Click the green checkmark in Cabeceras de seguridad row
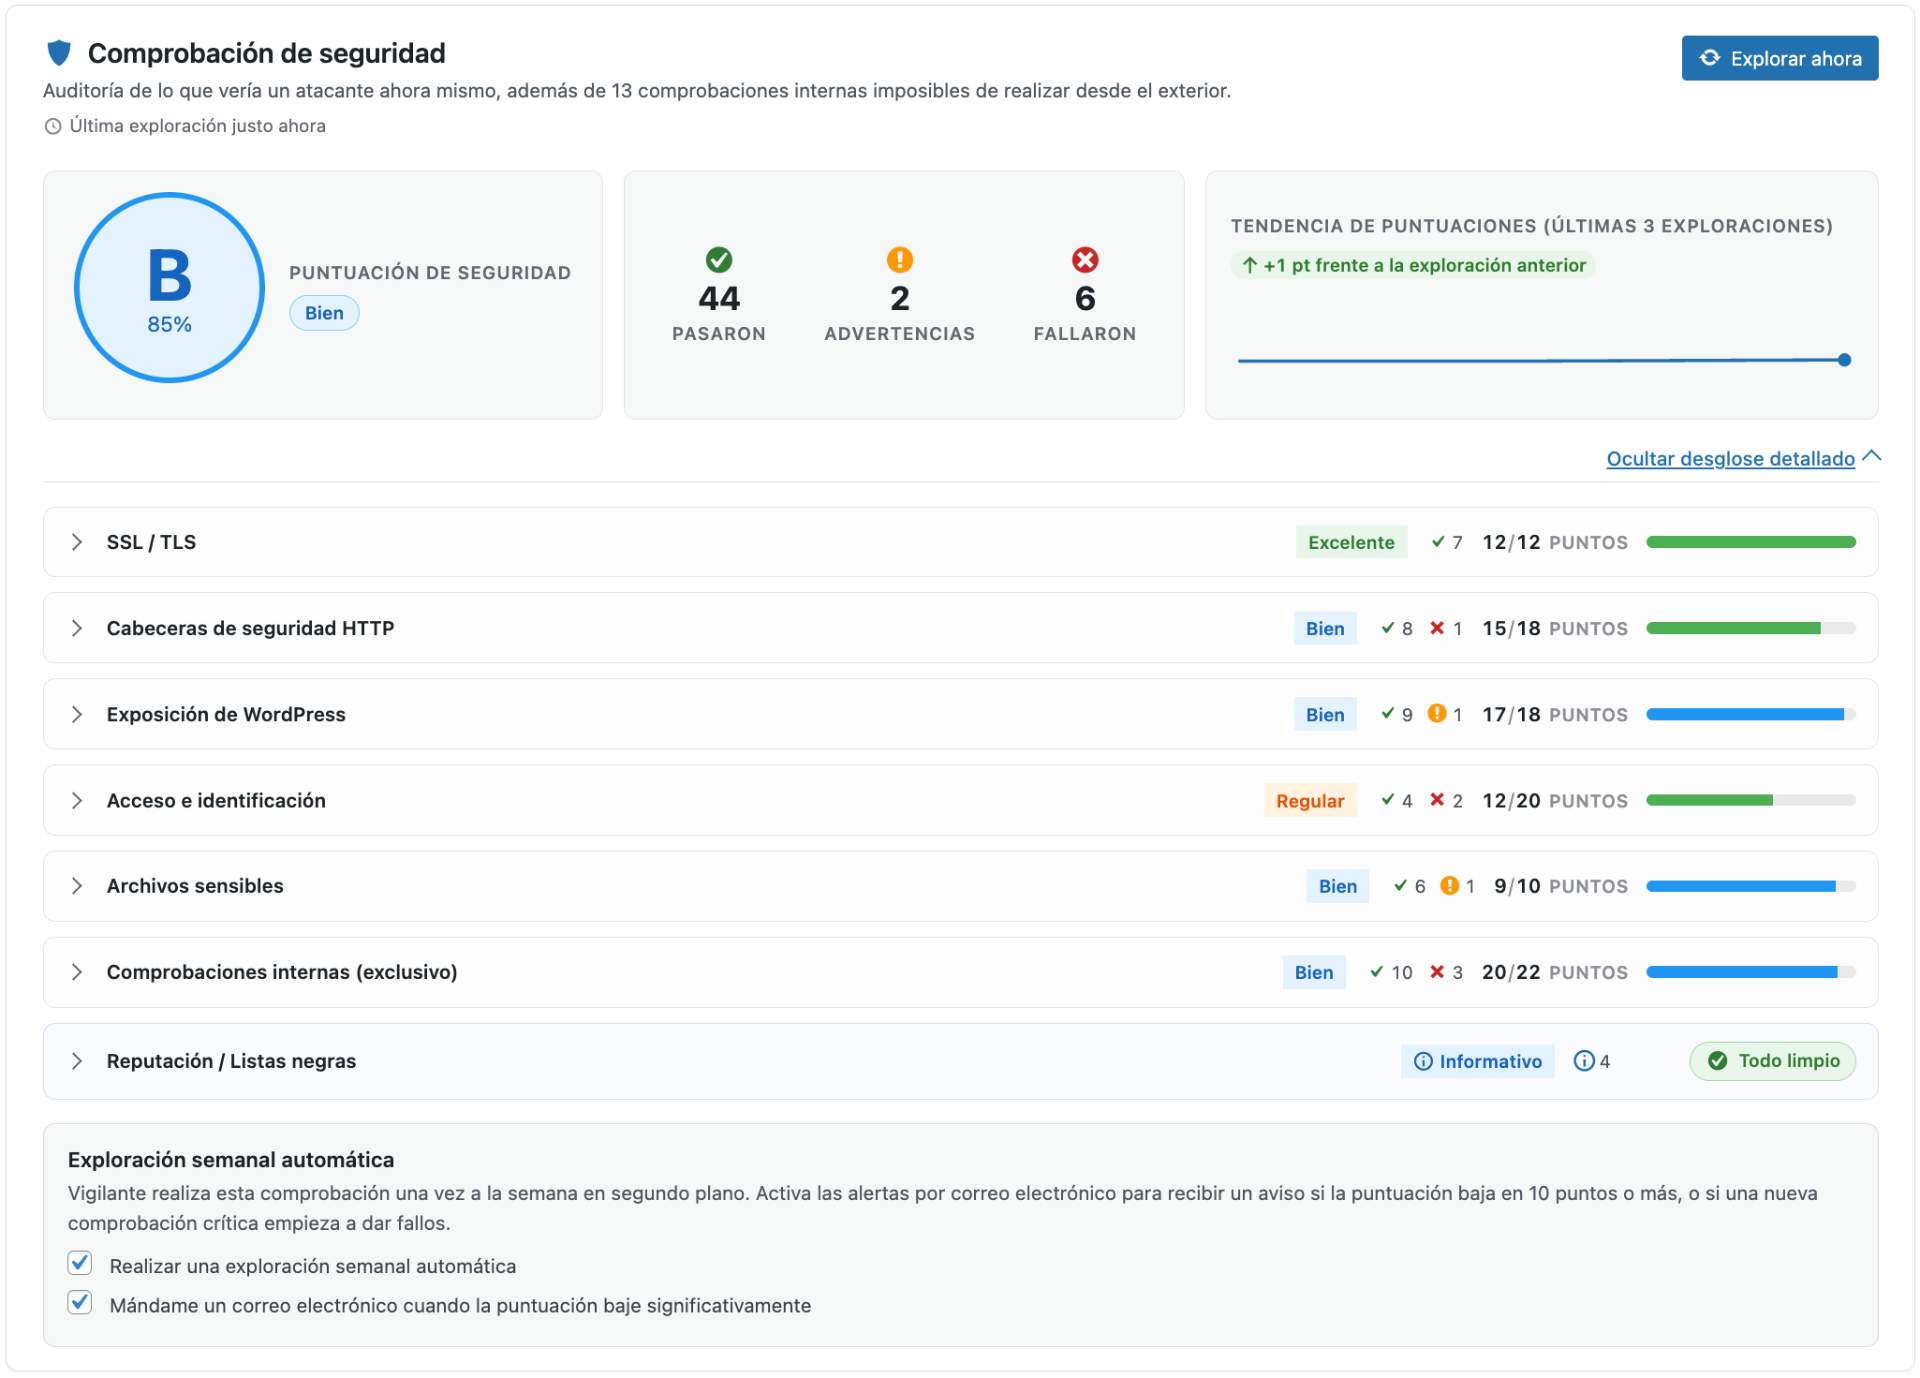 point(1388,627)
